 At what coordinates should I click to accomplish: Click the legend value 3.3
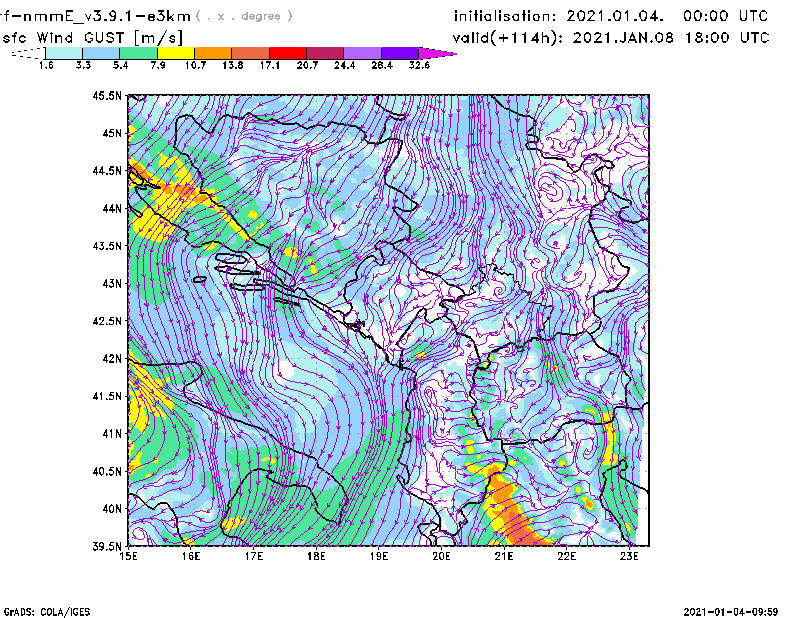pos(83,65)
